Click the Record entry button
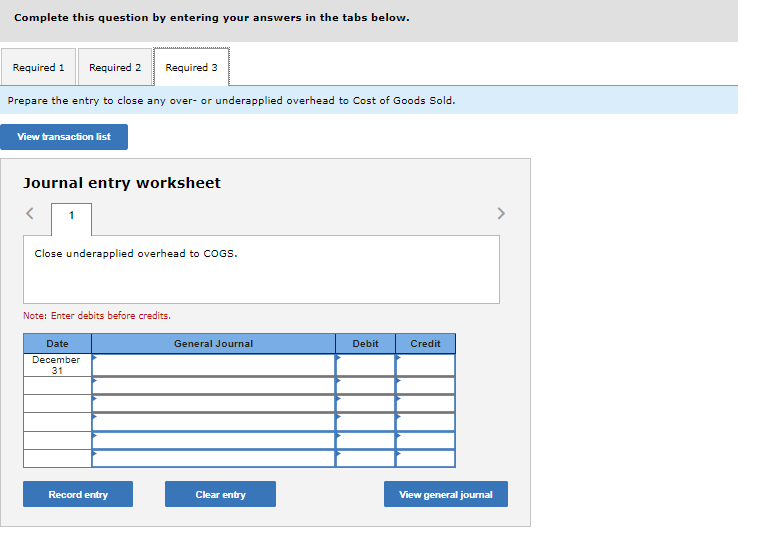The image size is (766, 533). point(78,494)
